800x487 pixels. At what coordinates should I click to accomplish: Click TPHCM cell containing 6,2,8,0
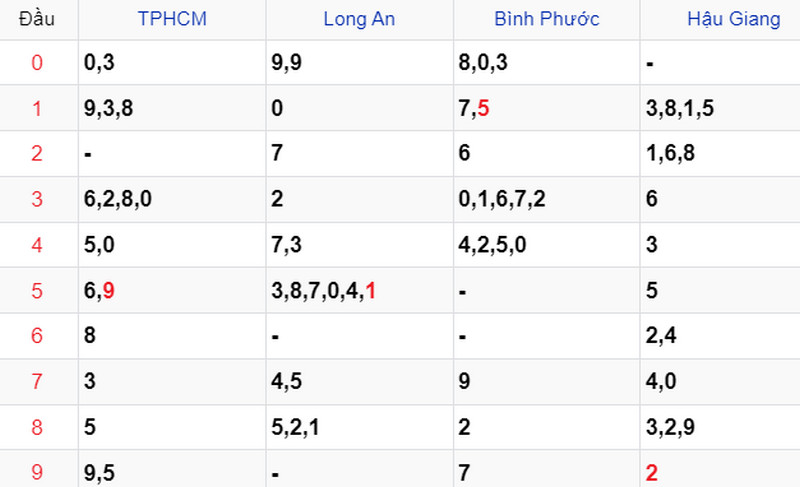pos(172,199)
